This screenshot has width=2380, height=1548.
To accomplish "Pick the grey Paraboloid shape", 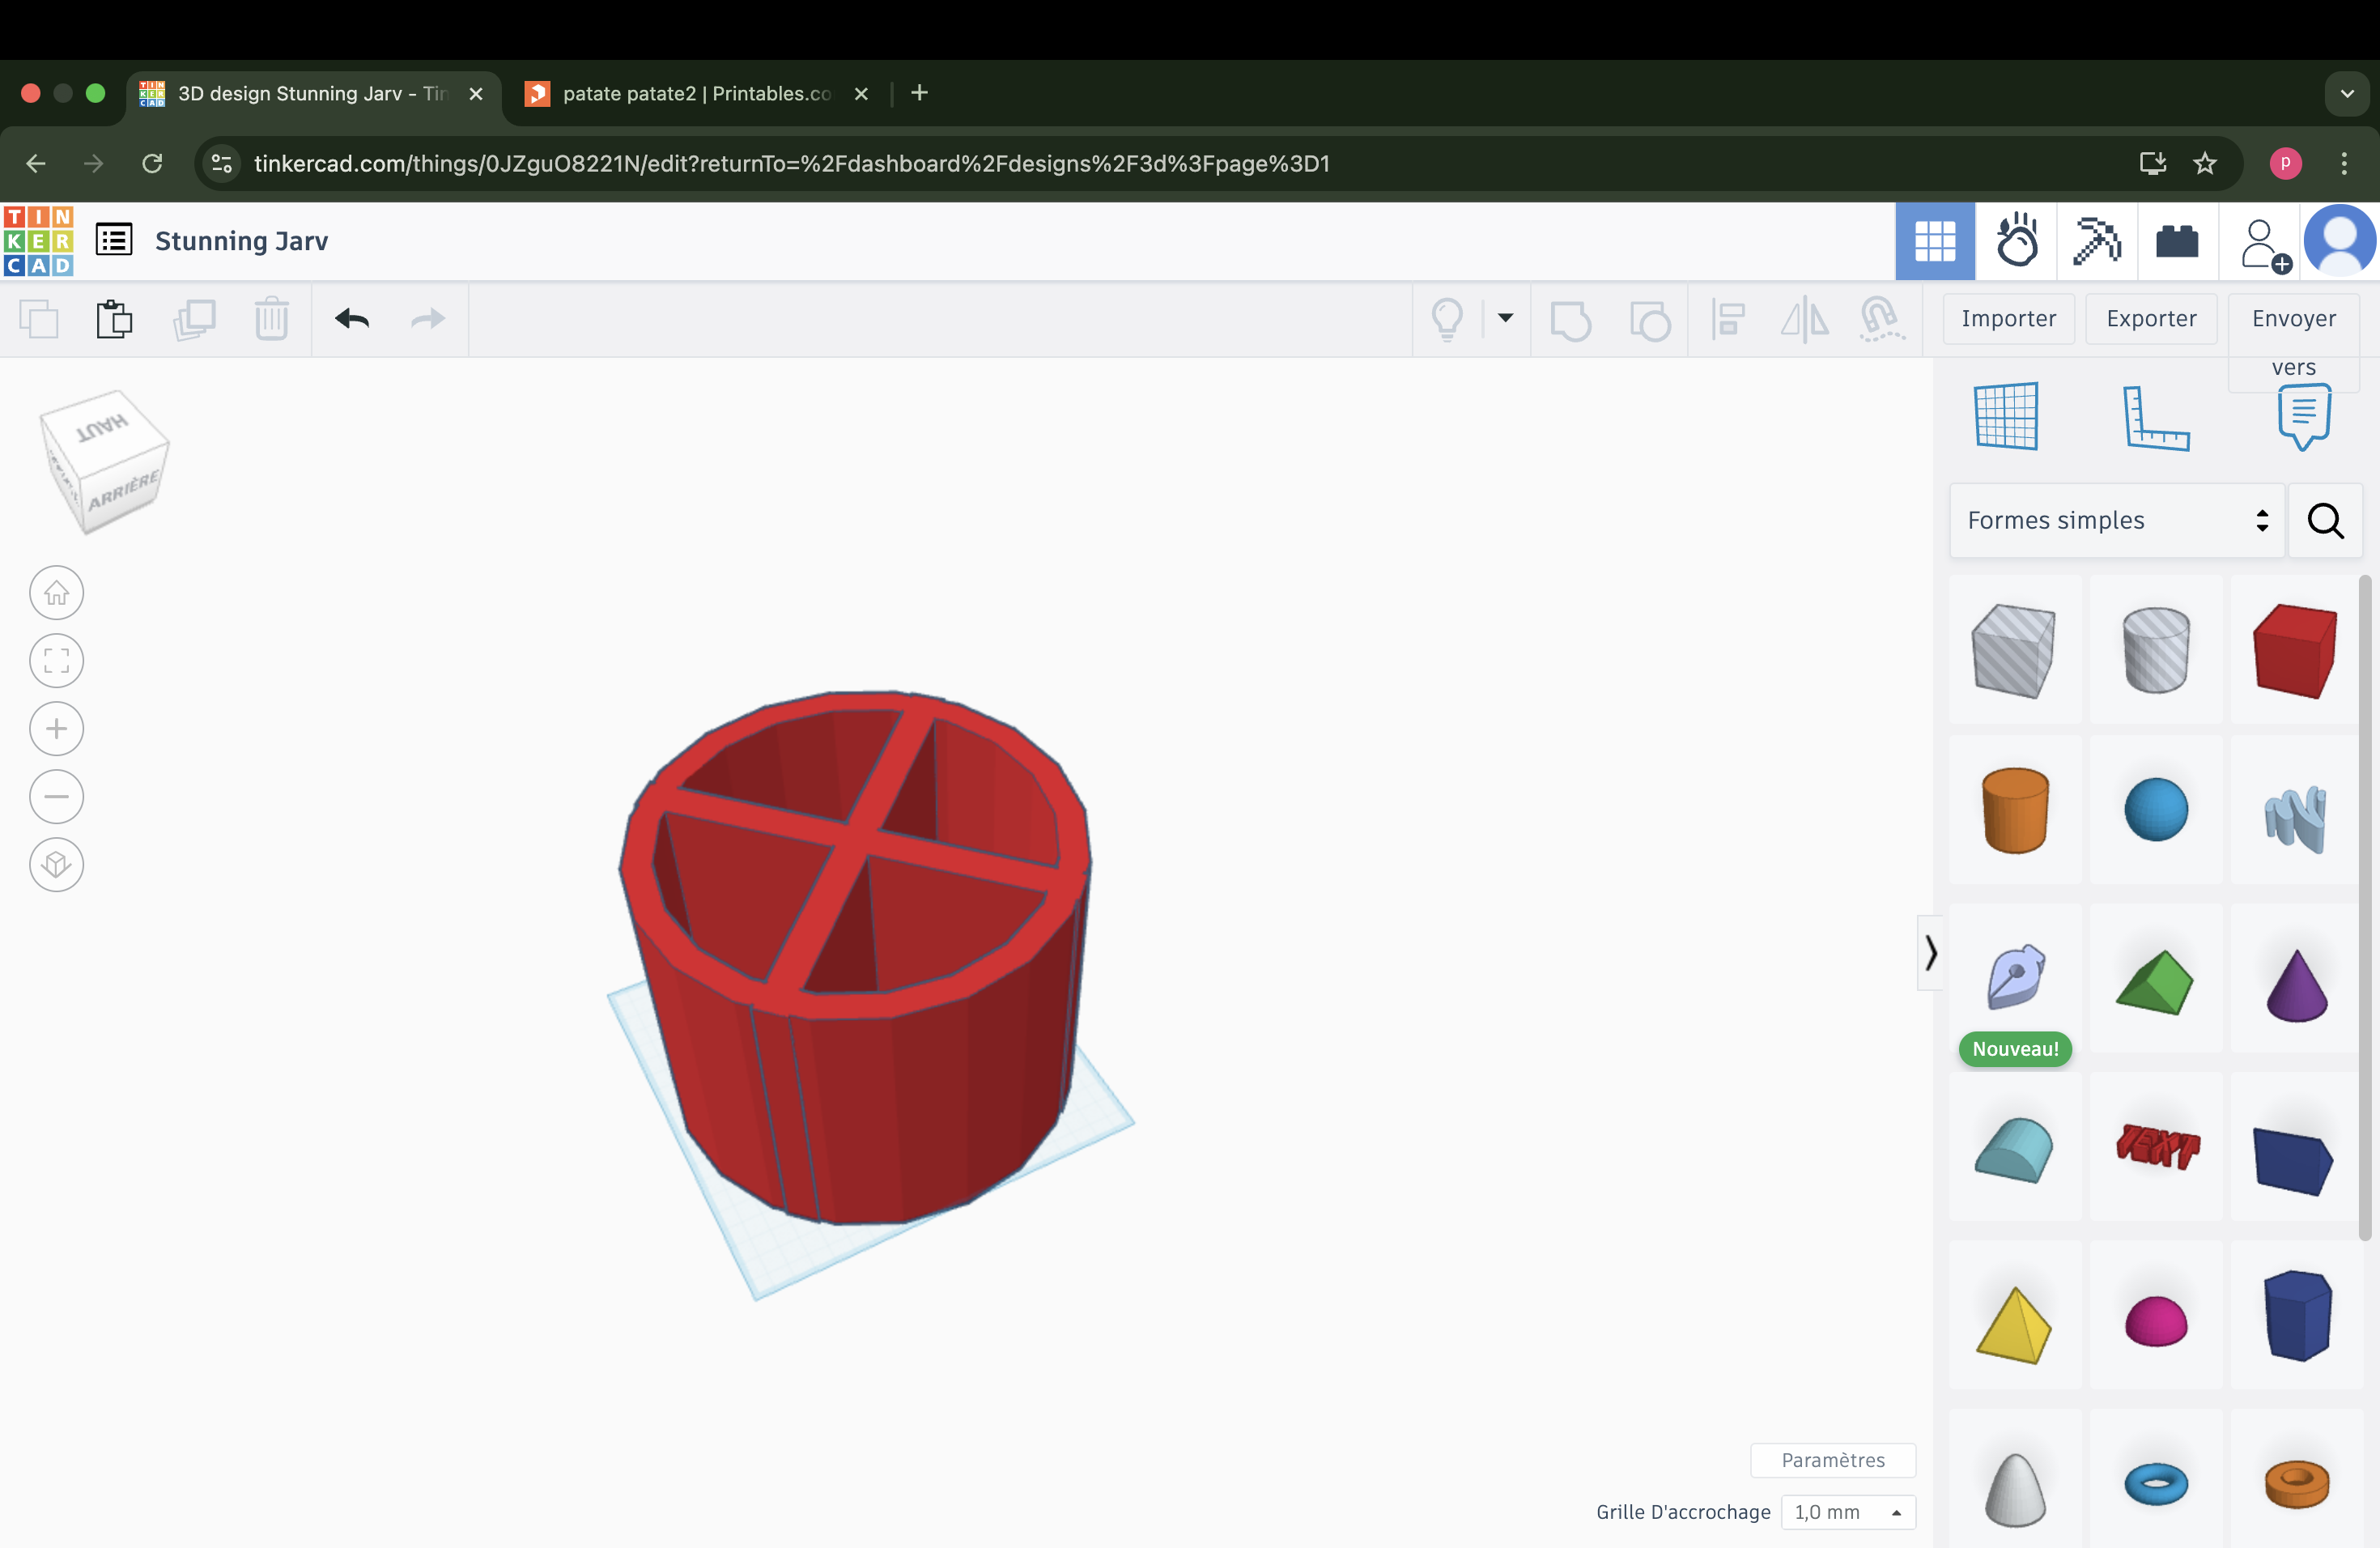I will [2014, 1488].
